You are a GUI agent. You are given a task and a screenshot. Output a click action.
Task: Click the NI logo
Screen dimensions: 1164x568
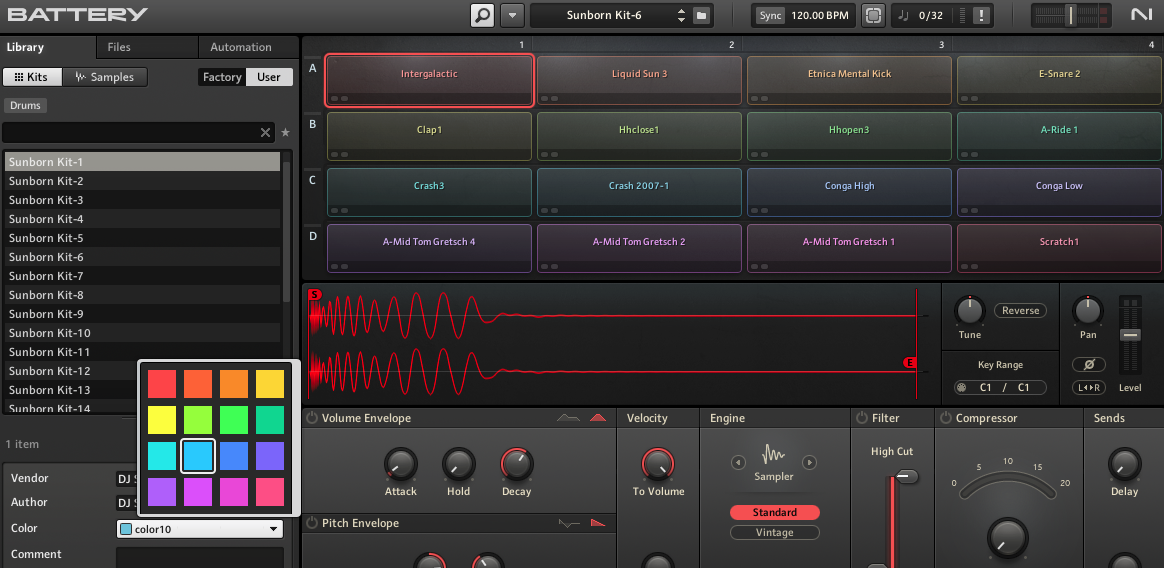coord(1142,15)
